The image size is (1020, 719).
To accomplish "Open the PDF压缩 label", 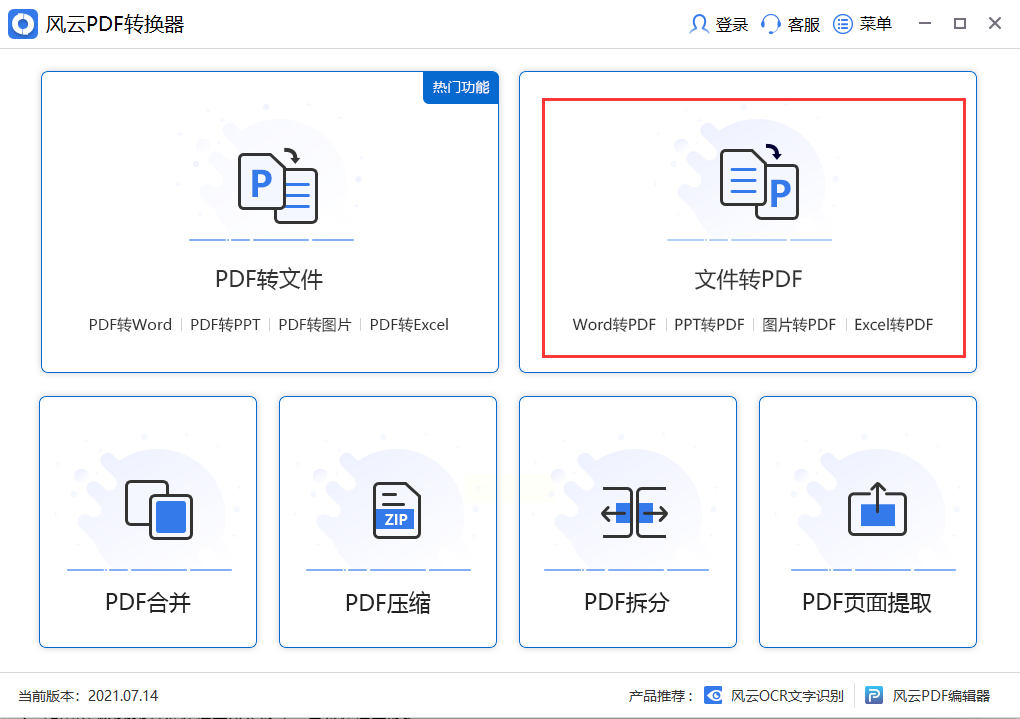I will click(388, 603).
